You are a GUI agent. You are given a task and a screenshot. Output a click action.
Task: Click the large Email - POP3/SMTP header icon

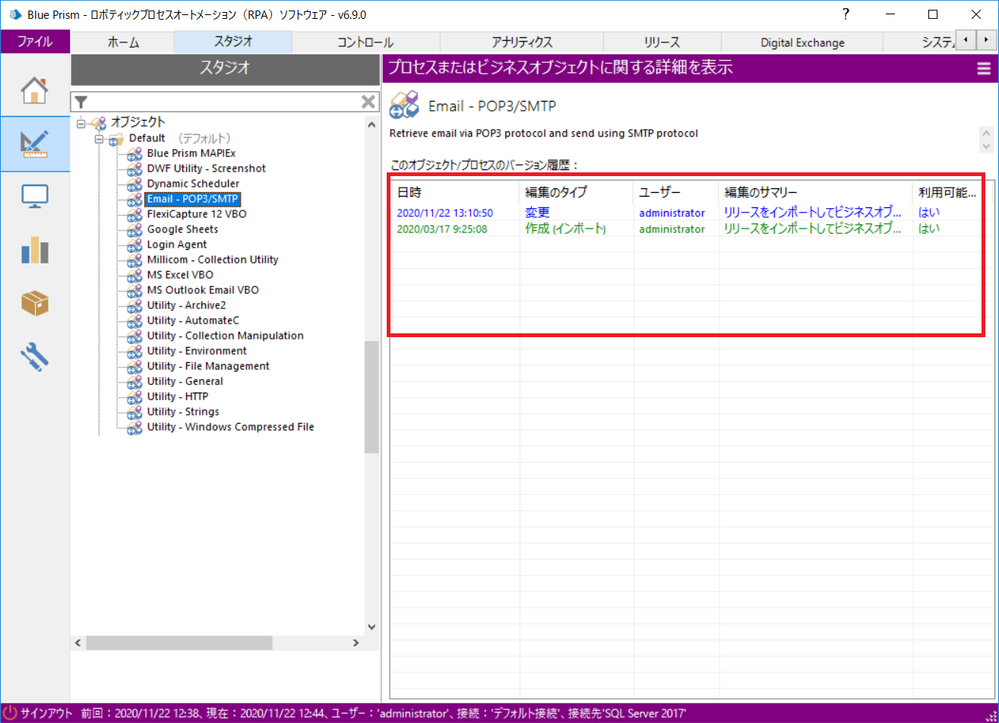(x=405, y=105)
